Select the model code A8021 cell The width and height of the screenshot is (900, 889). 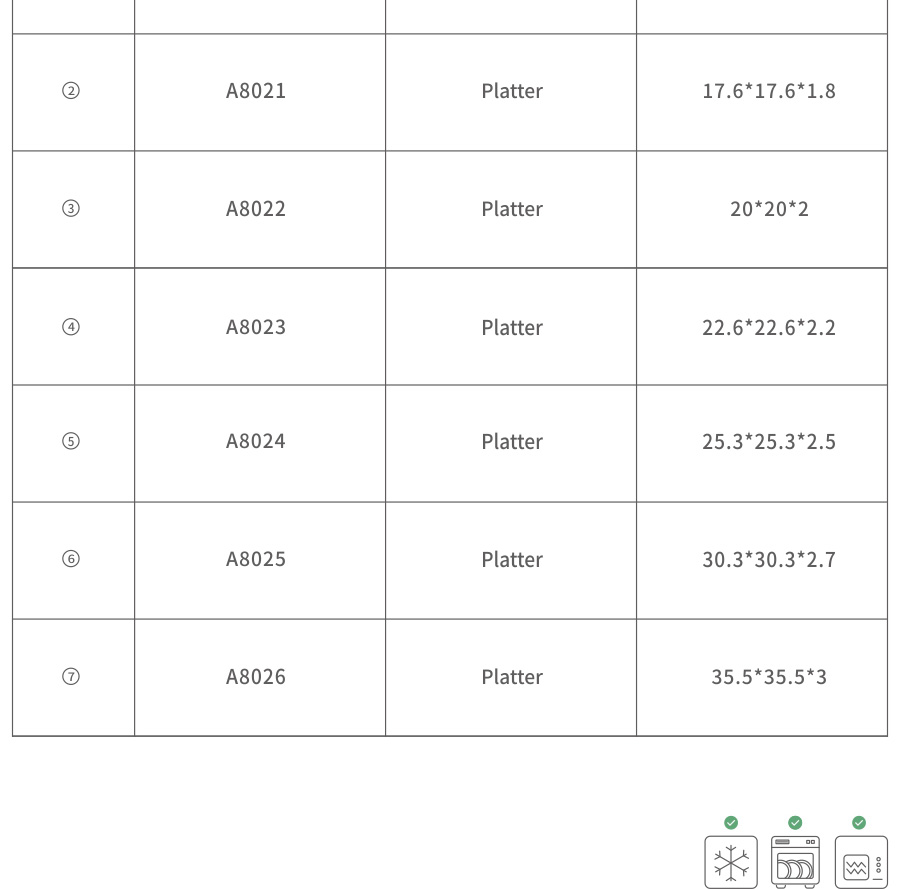[x=256, y=91]
